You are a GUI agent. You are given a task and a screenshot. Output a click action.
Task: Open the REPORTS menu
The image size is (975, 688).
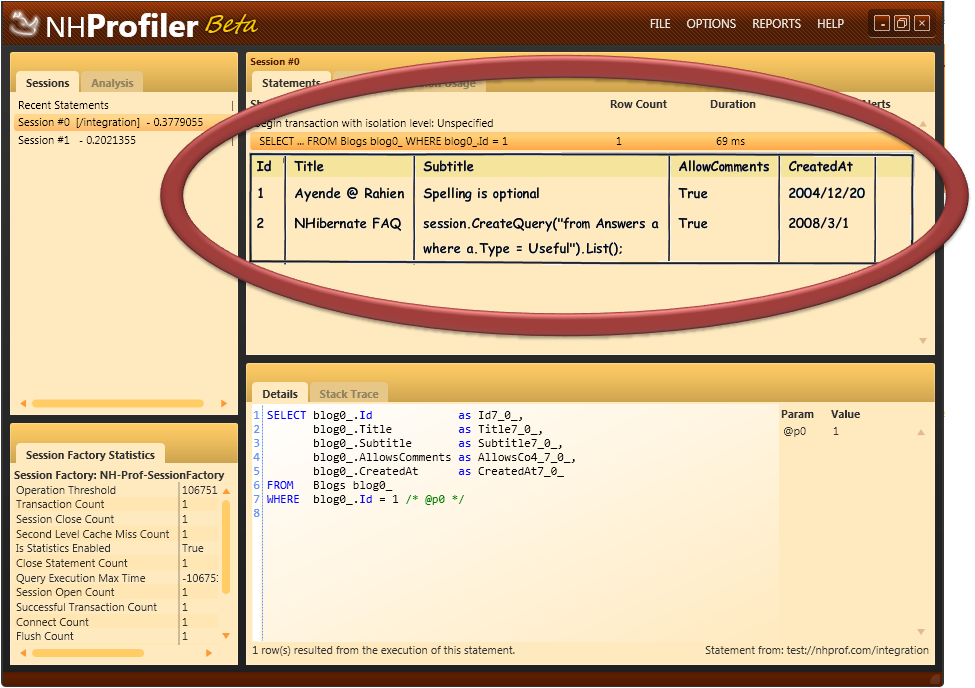[x=776, y=24]
